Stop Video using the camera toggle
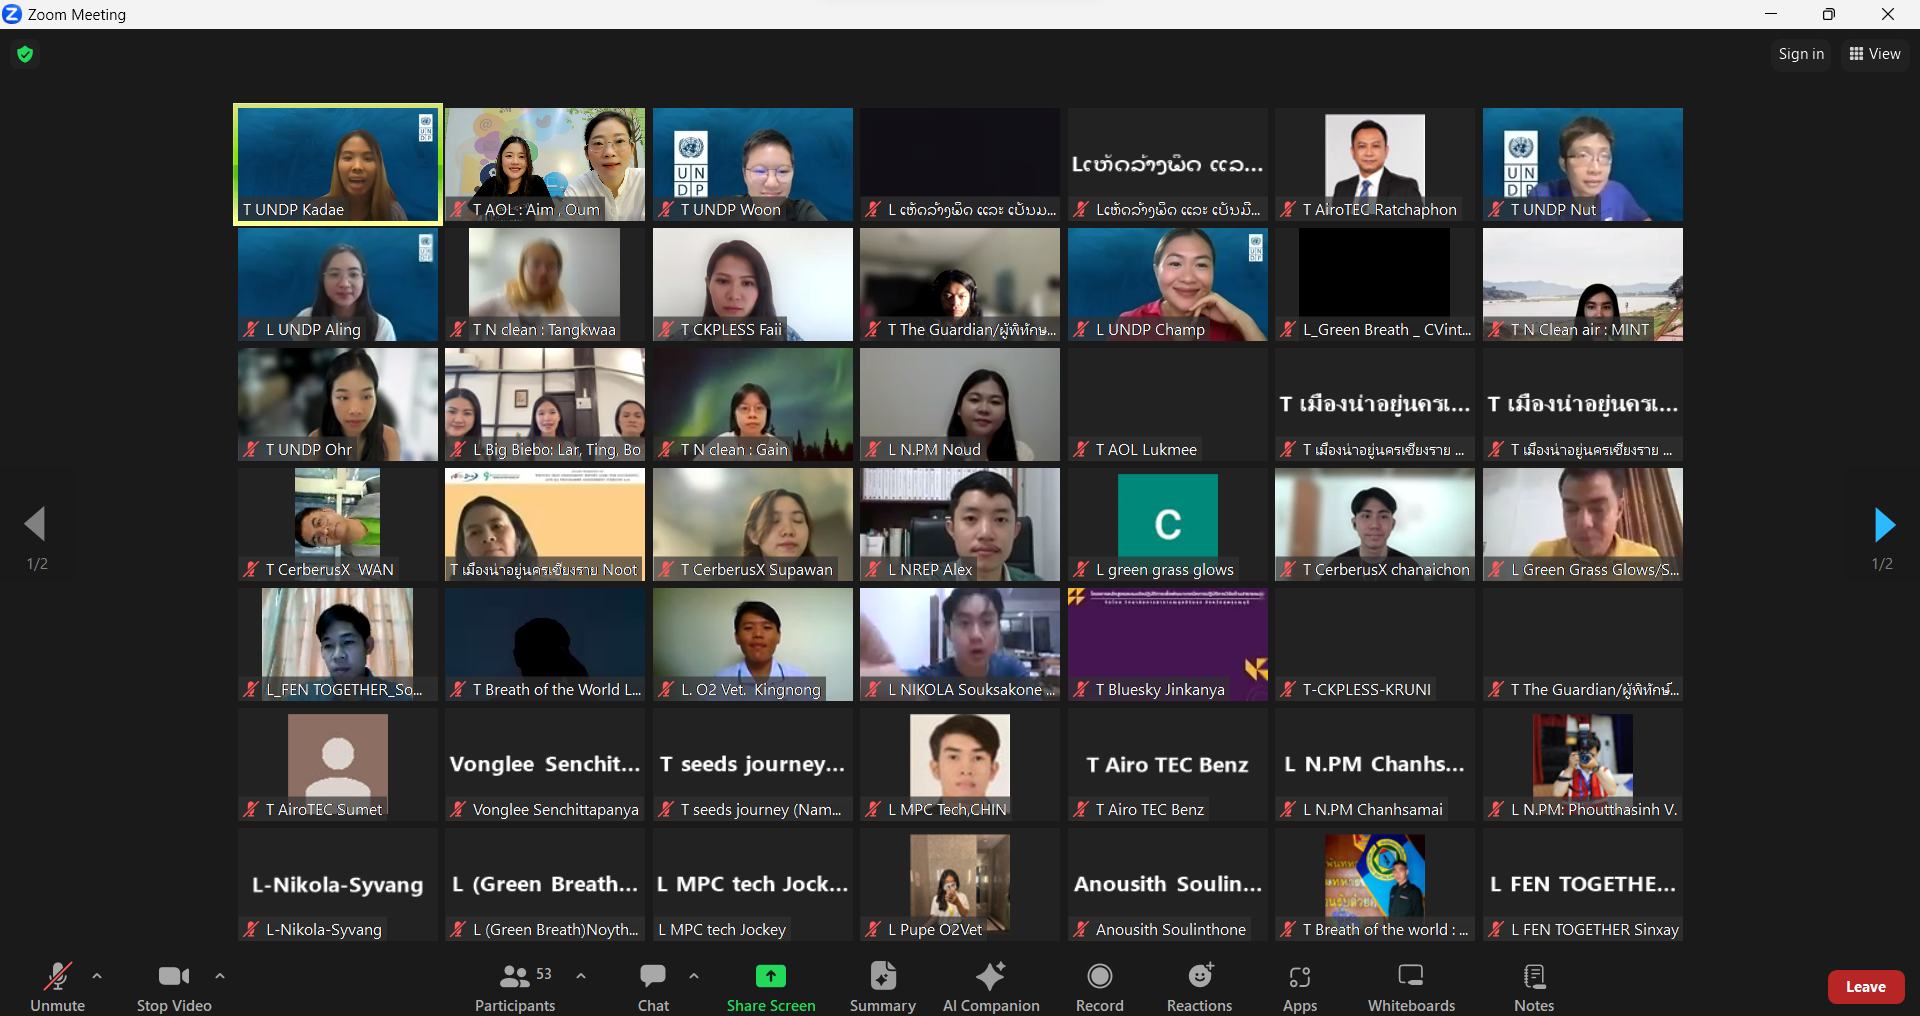 (173, 976)
